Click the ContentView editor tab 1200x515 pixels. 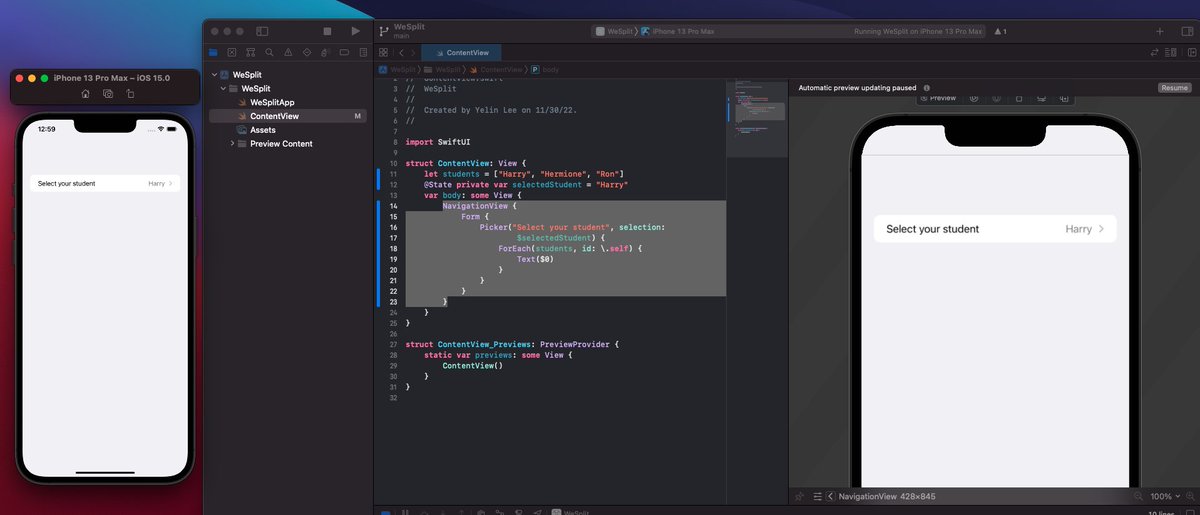(x=461, y=52)
